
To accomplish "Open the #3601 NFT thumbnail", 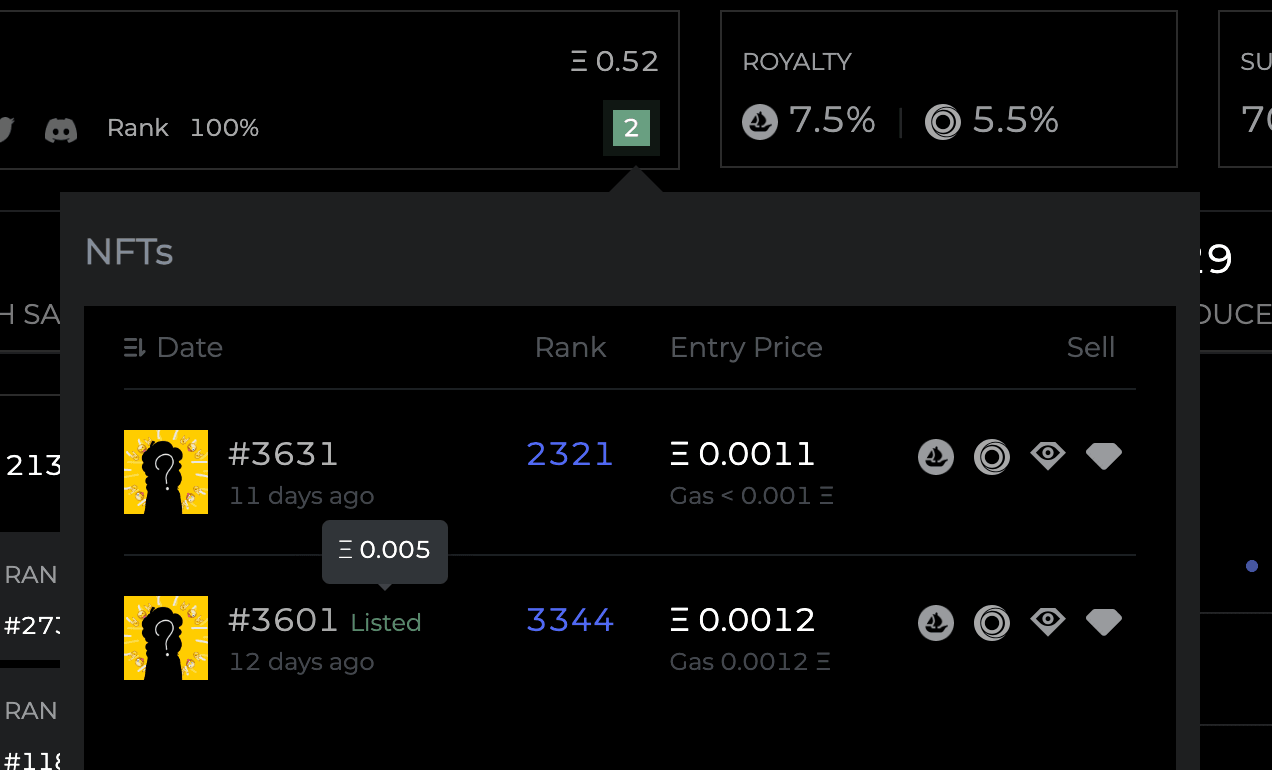I will 166,638.
